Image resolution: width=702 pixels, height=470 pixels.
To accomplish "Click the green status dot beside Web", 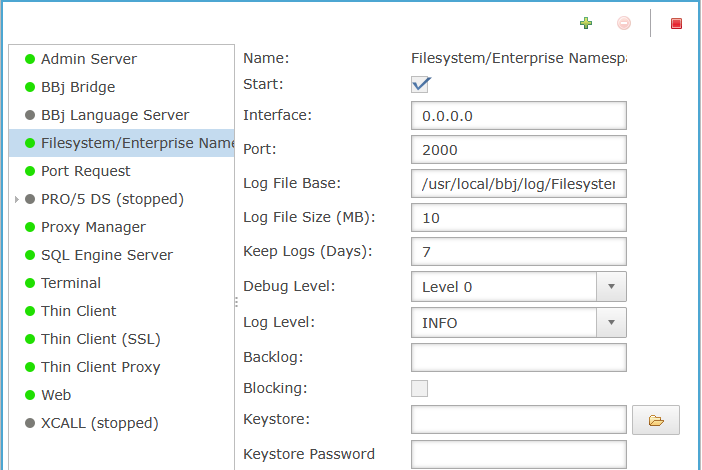I will click(30, 395).
